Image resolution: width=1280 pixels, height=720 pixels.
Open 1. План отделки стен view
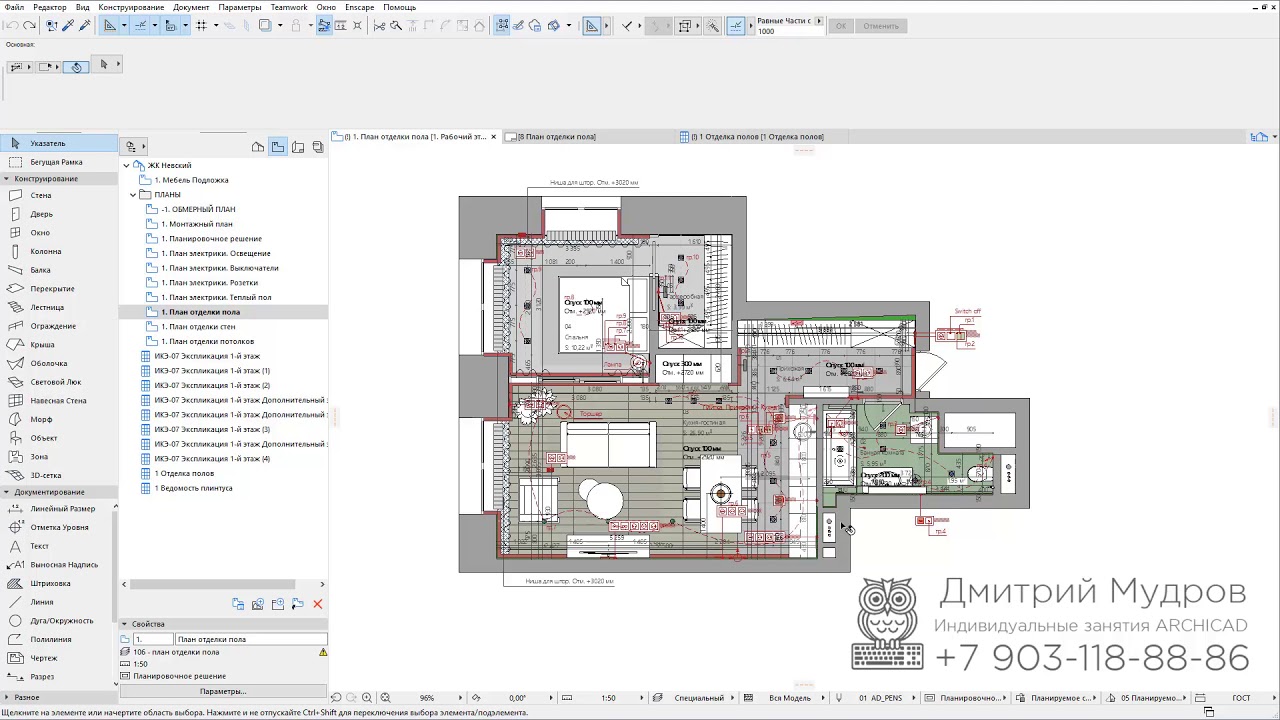pyautogui.click(x=199, y=327)
